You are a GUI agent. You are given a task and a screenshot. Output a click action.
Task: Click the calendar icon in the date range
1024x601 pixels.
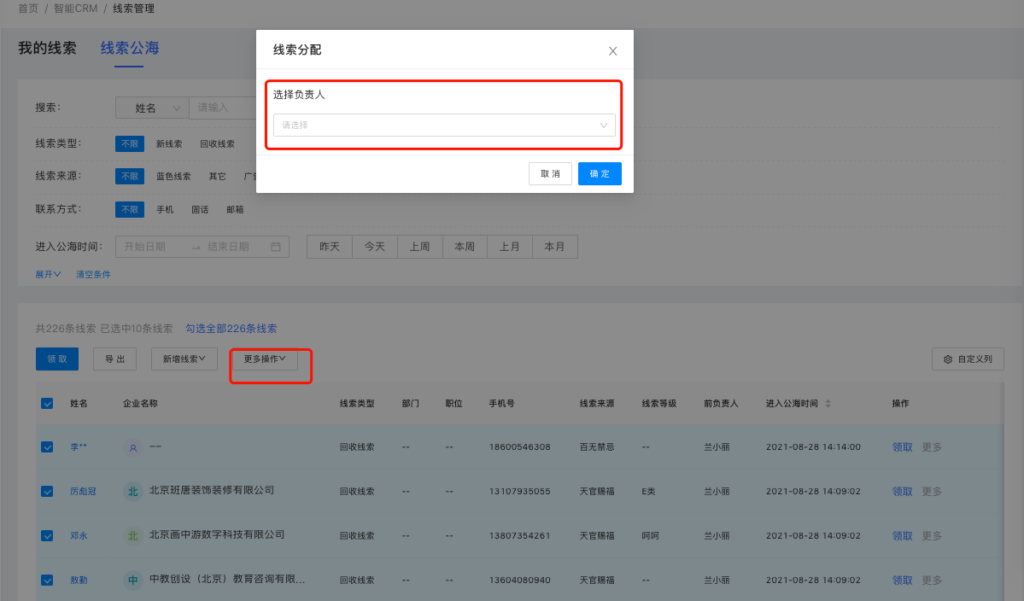click(x=275, y=247)
